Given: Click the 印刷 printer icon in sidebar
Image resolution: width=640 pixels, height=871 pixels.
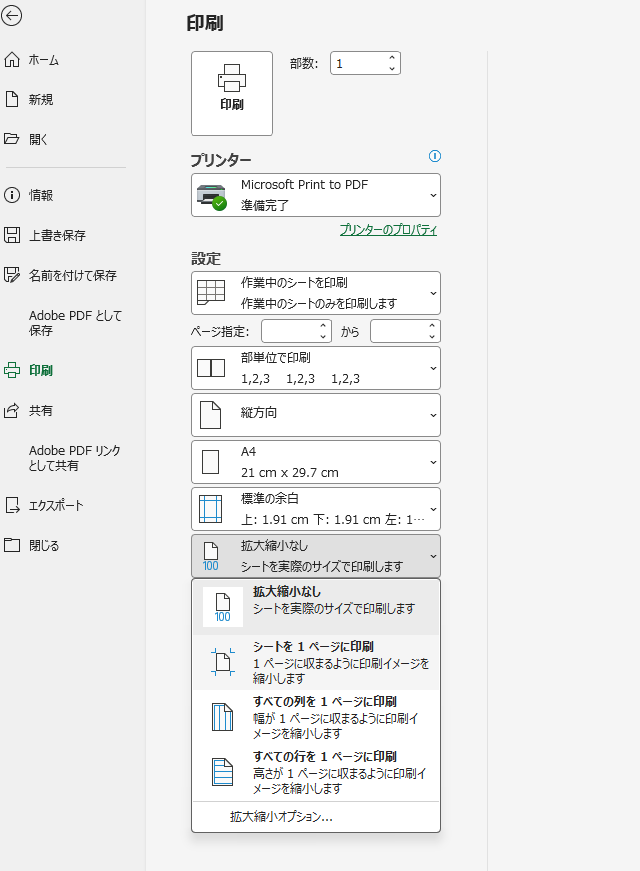Looking at the screenshot, I should 12,370.
